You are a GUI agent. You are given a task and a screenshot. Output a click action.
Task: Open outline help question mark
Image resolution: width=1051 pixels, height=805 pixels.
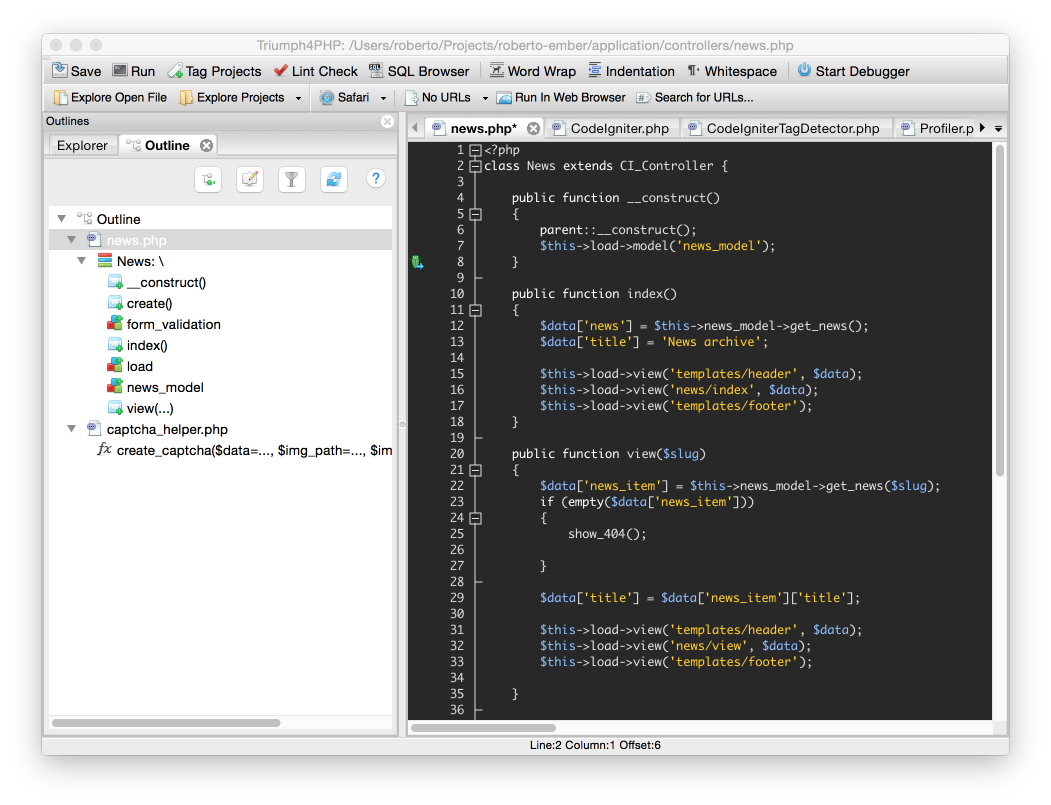pos(376,179)
